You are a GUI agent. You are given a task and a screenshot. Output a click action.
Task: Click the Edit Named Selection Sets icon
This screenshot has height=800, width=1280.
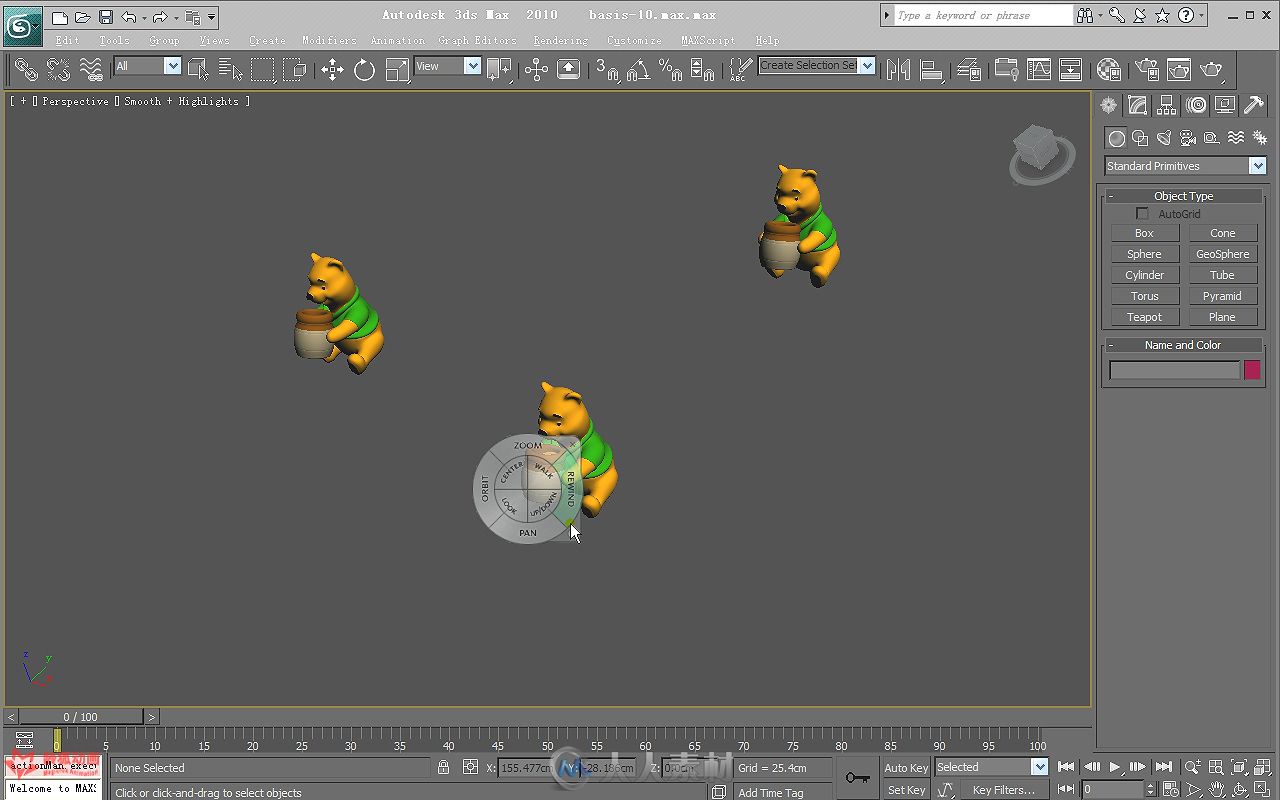[740, 69]
